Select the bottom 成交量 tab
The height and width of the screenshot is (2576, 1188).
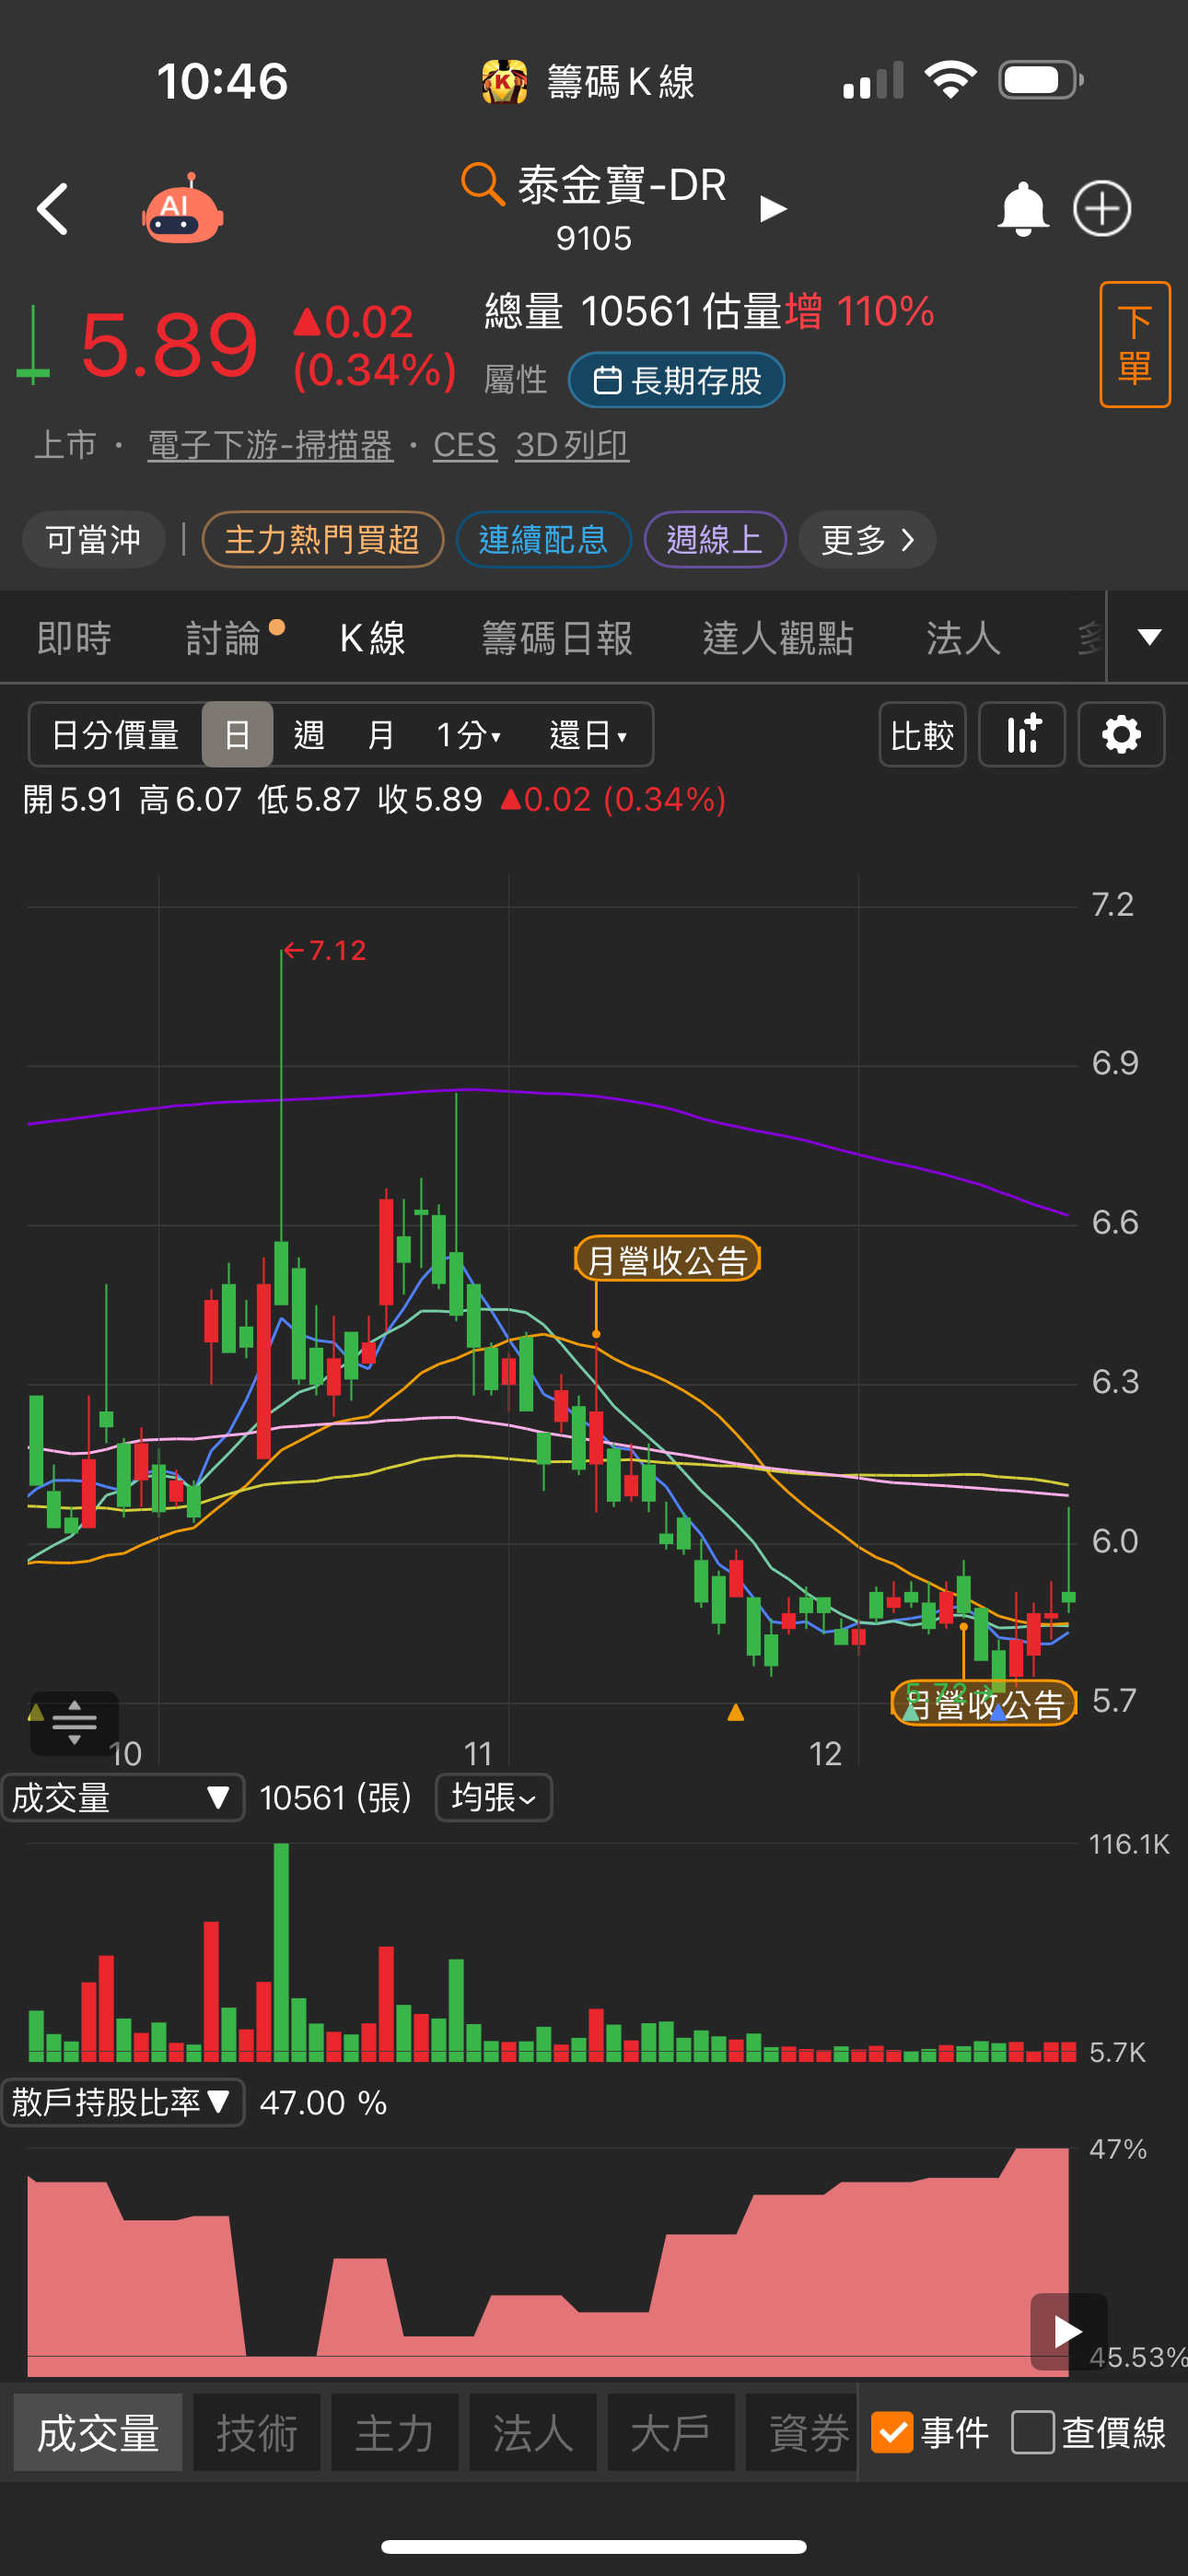tap(98, 2432)
